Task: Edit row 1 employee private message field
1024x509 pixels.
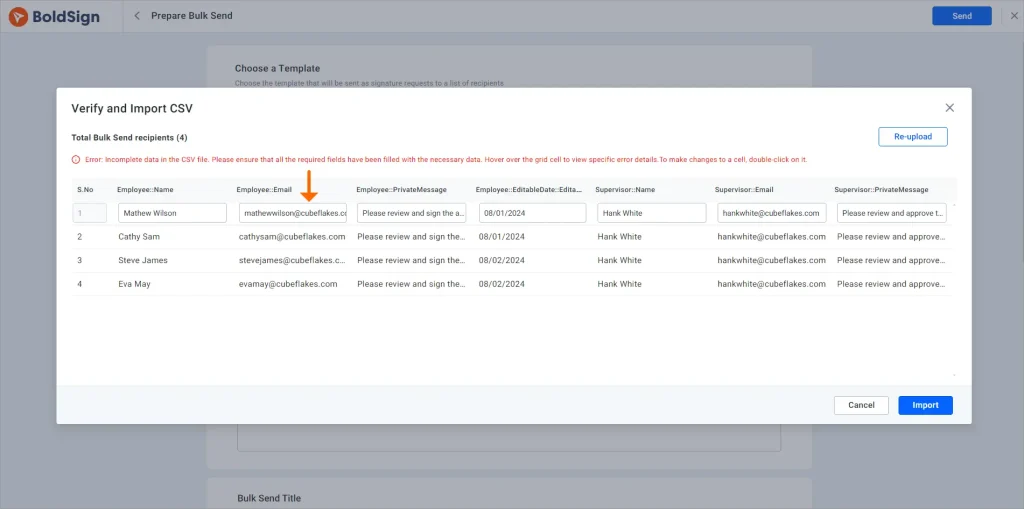Action: pyautogui.click(x=412, y=213)
